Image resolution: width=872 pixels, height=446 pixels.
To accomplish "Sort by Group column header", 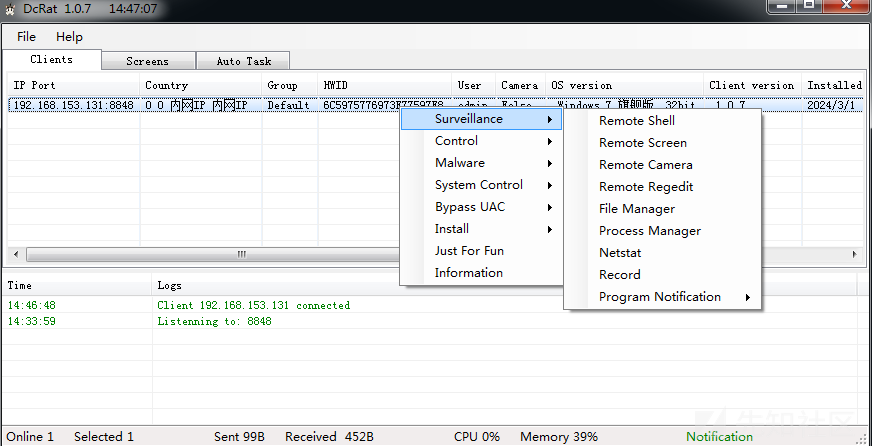I will (290, 85).
